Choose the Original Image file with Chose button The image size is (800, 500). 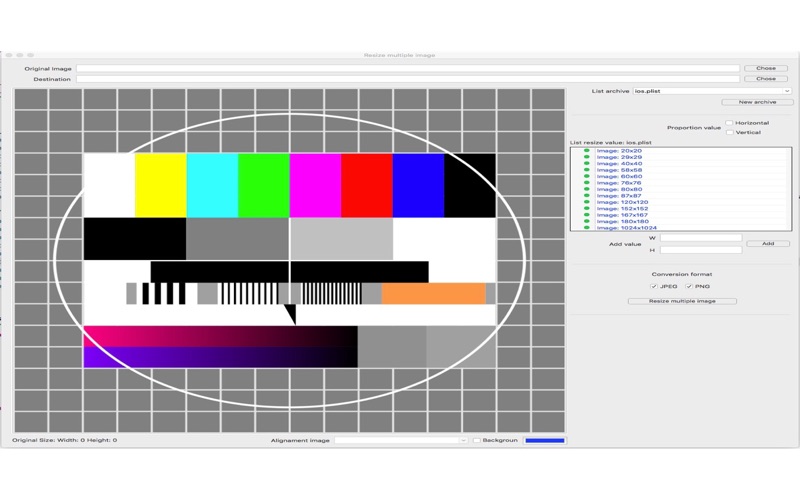click(766, 68)
